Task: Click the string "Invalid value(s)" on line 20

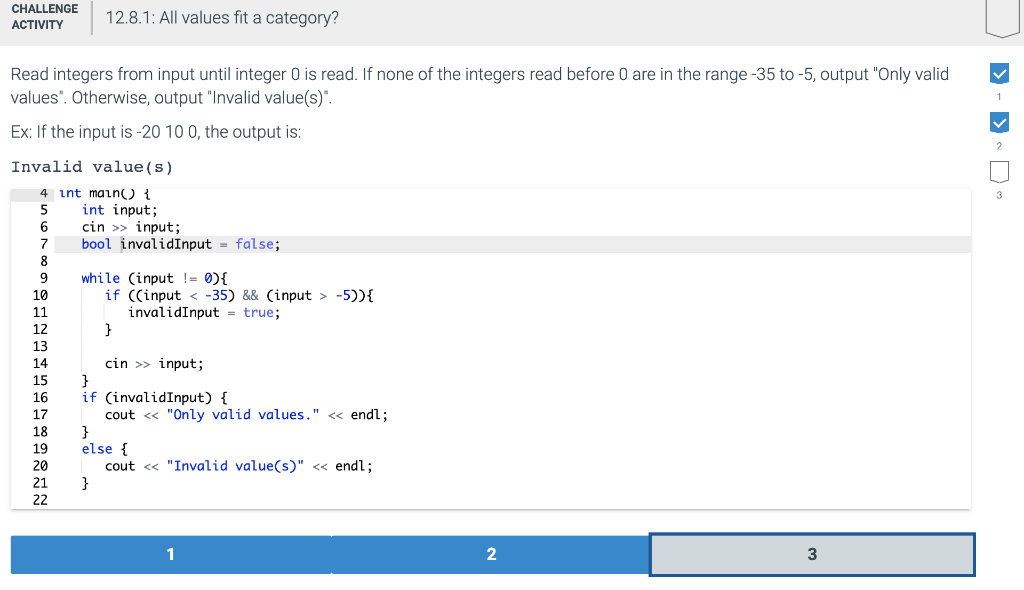Action: click(x=237, y=465)
